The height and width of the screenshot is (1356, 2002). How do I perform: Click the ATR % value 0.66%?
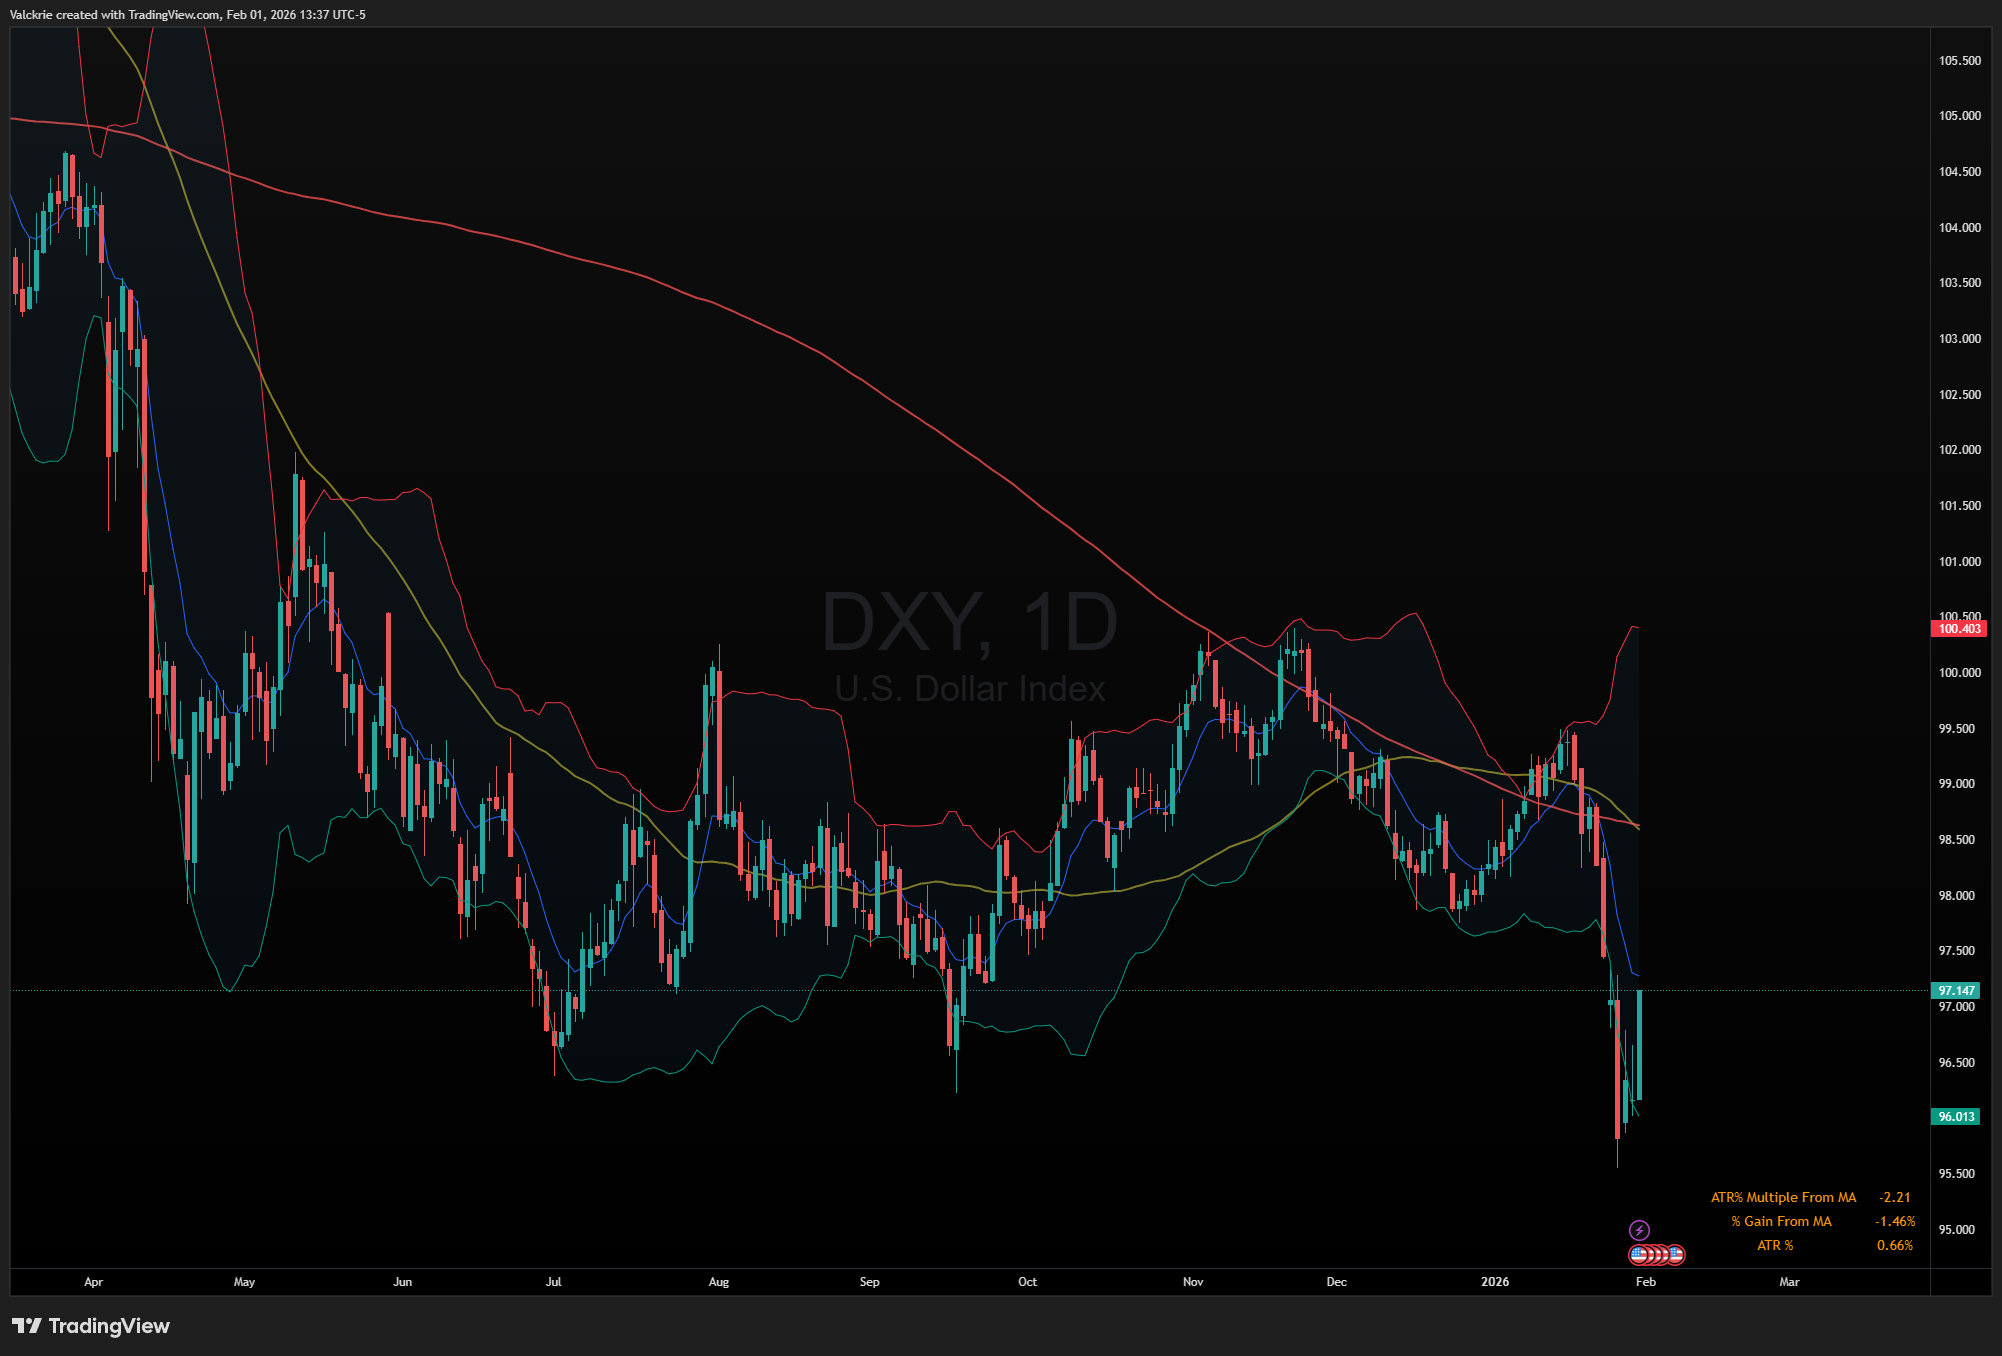1894,1245
